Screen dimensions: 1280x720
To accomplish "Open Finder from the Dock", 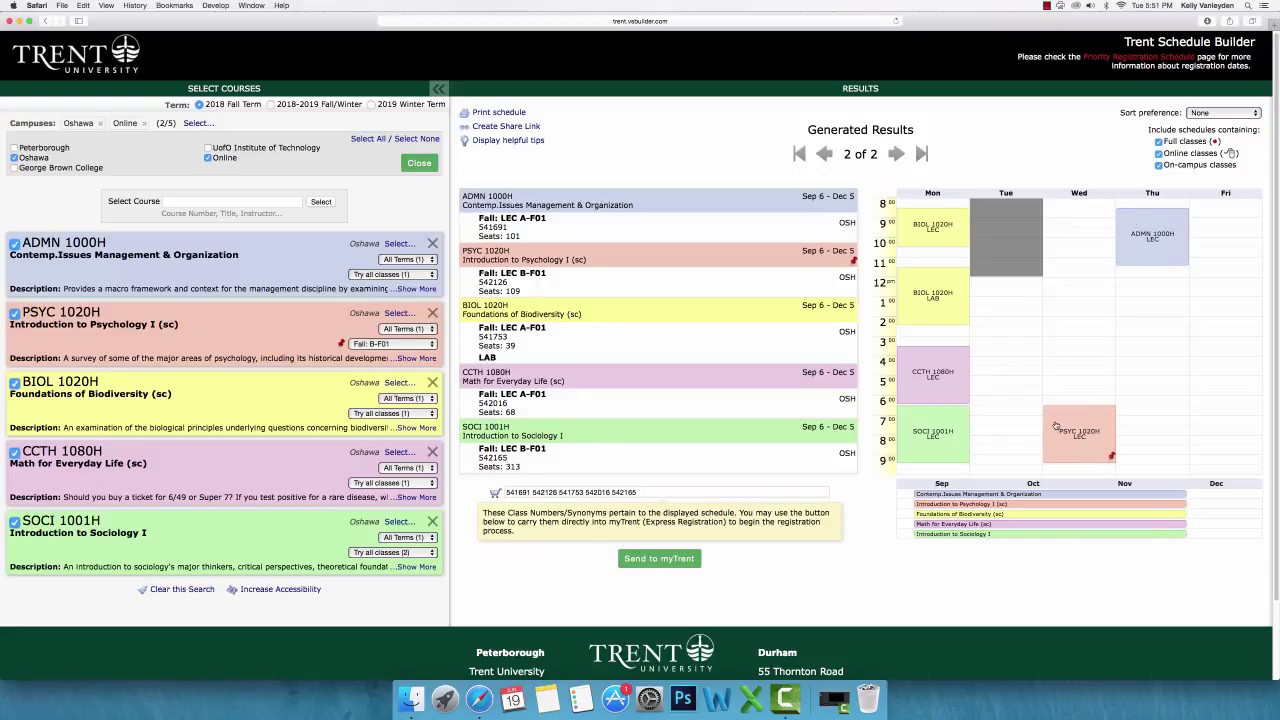I will coord(411,698).
